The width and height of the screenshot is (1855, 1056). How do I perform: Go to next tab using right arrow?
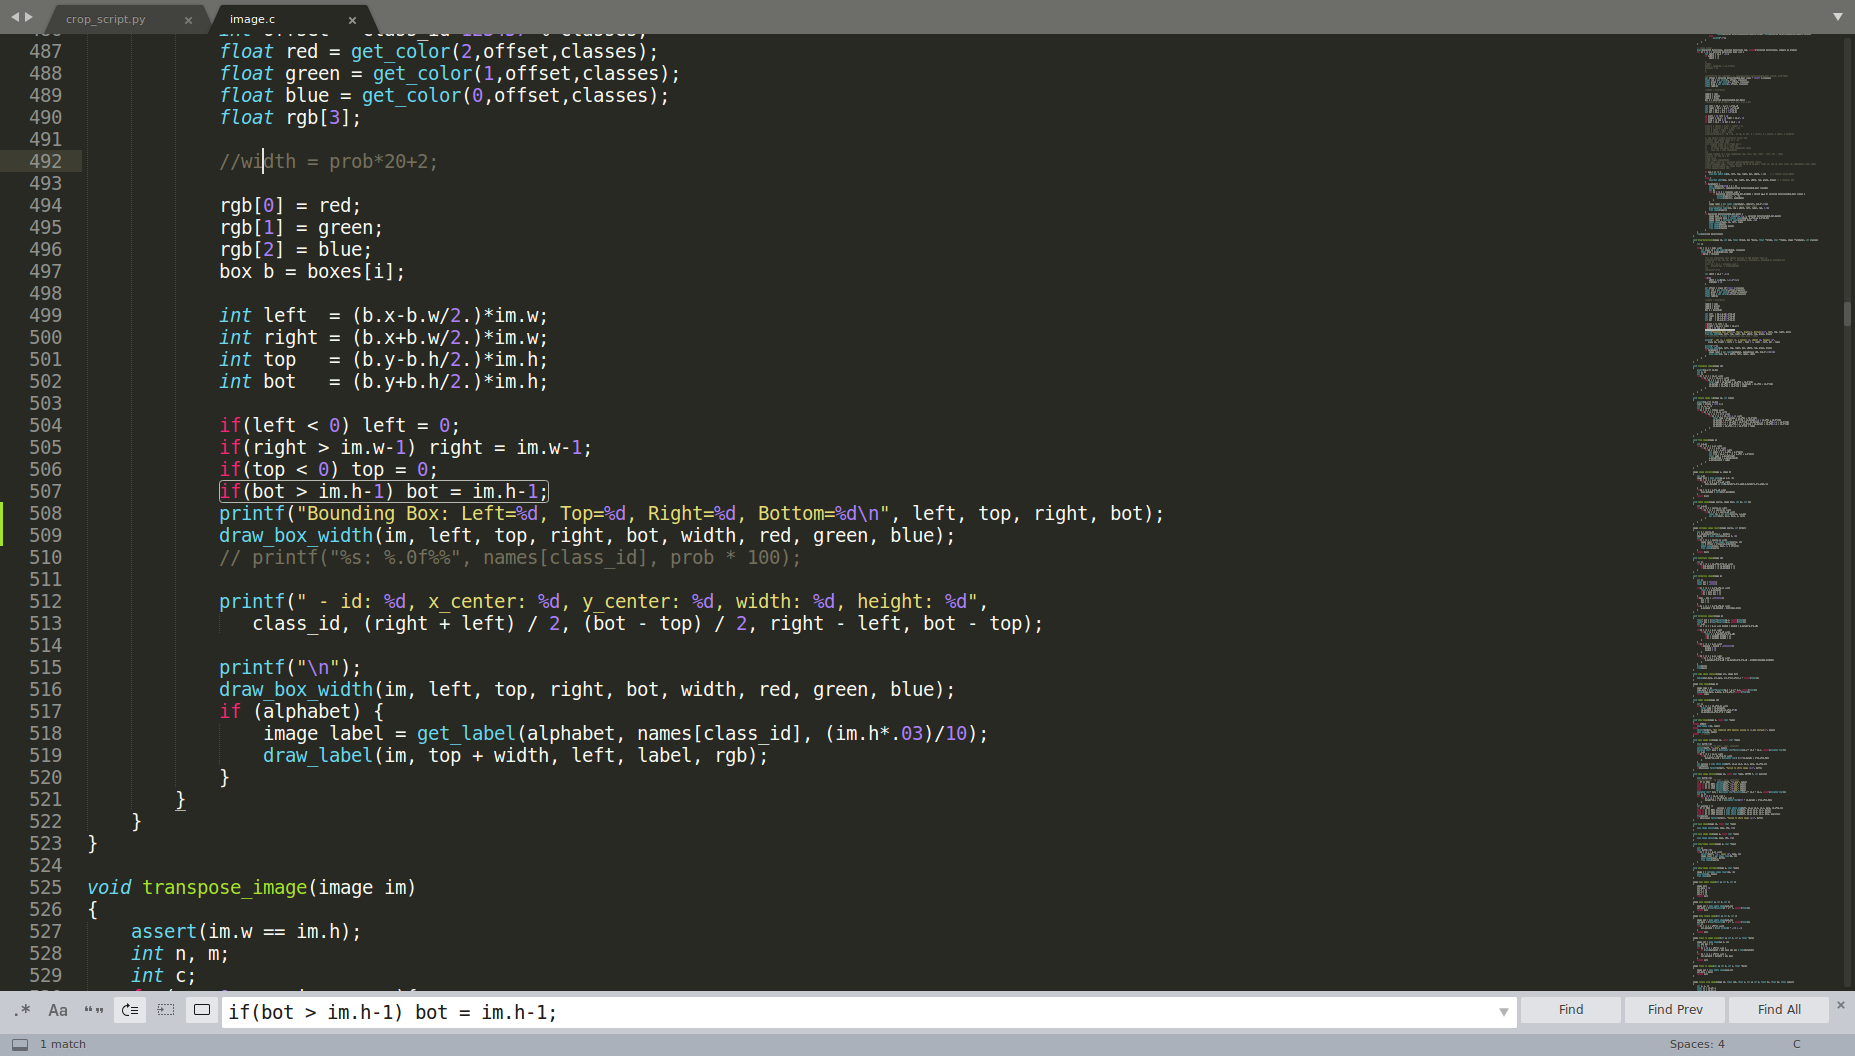point(29,17)
